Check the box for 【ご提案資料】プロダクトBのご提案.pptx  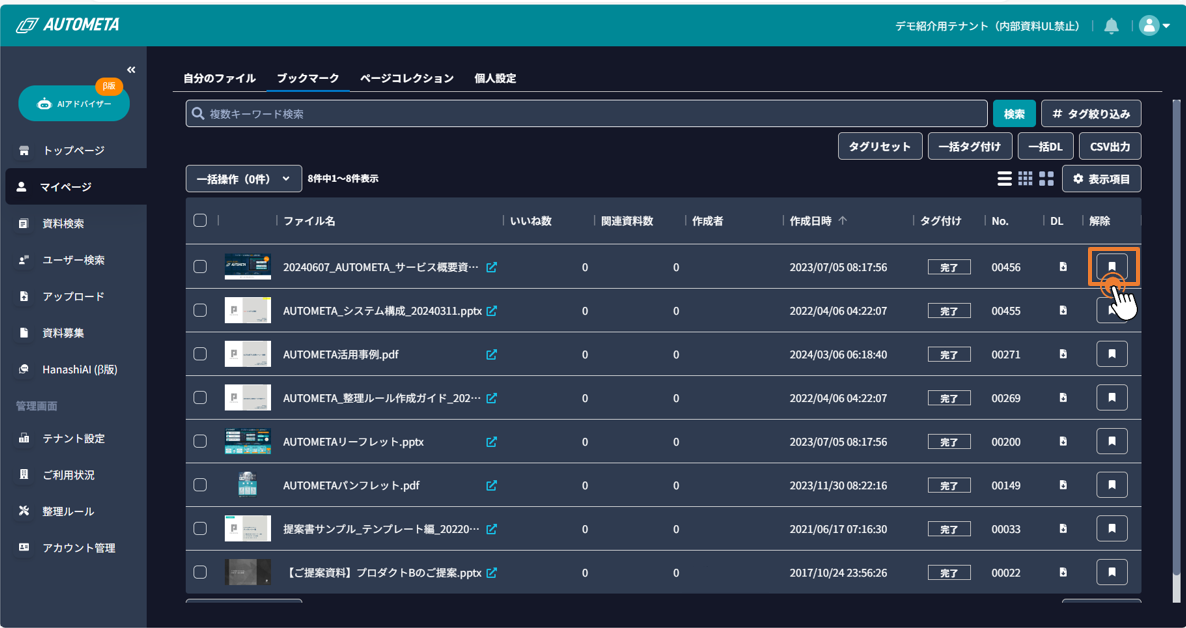[200, 572]
